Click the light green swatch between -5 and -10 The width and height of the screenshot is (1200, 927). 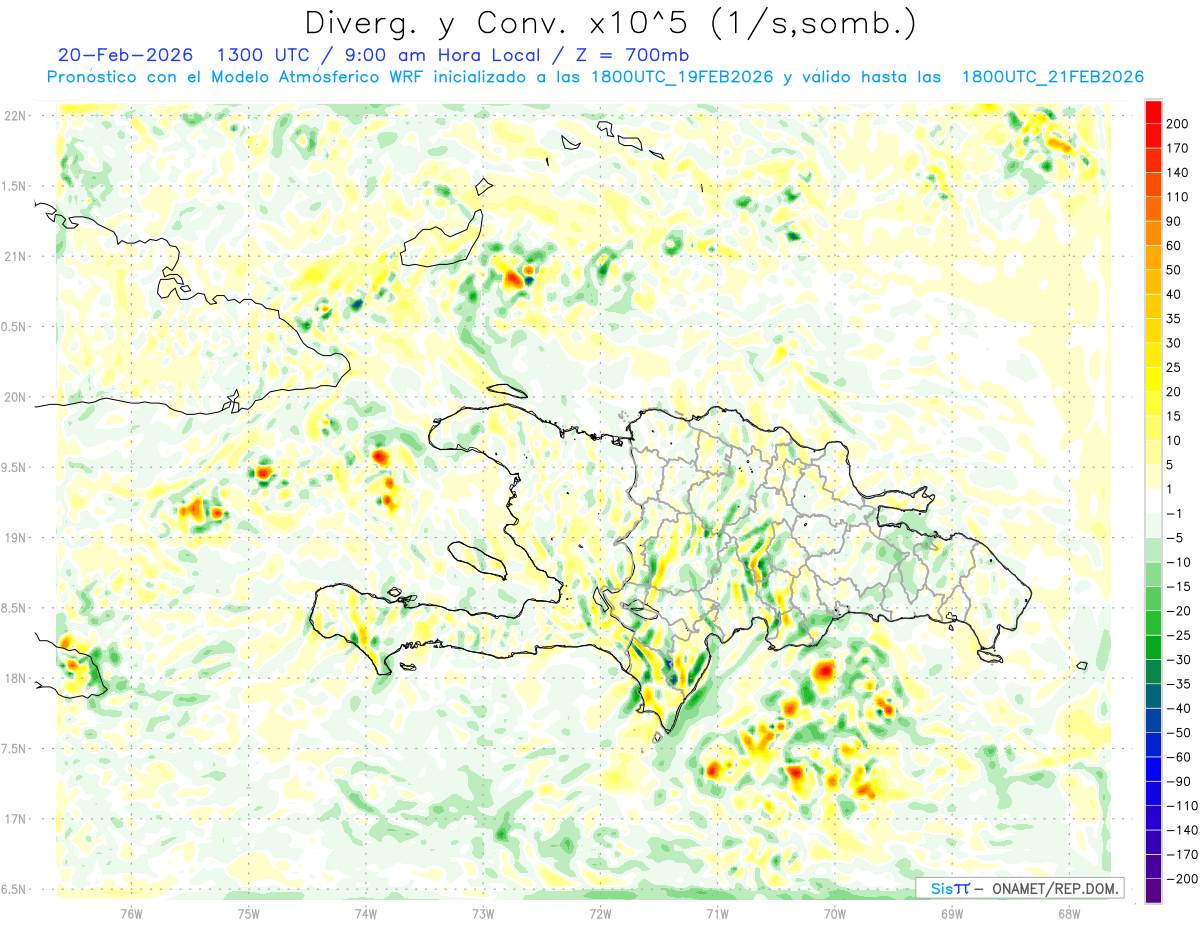click(1153, 550)
